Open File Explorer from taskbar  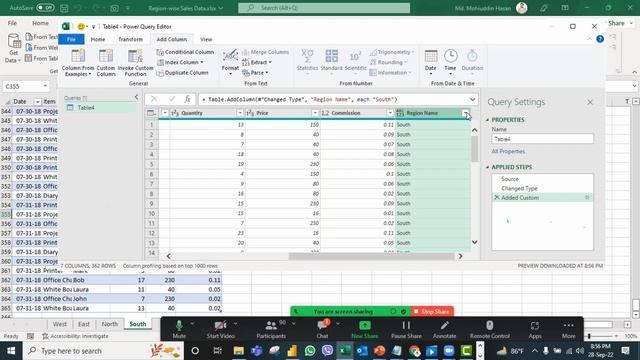click(x=238, y=351)
